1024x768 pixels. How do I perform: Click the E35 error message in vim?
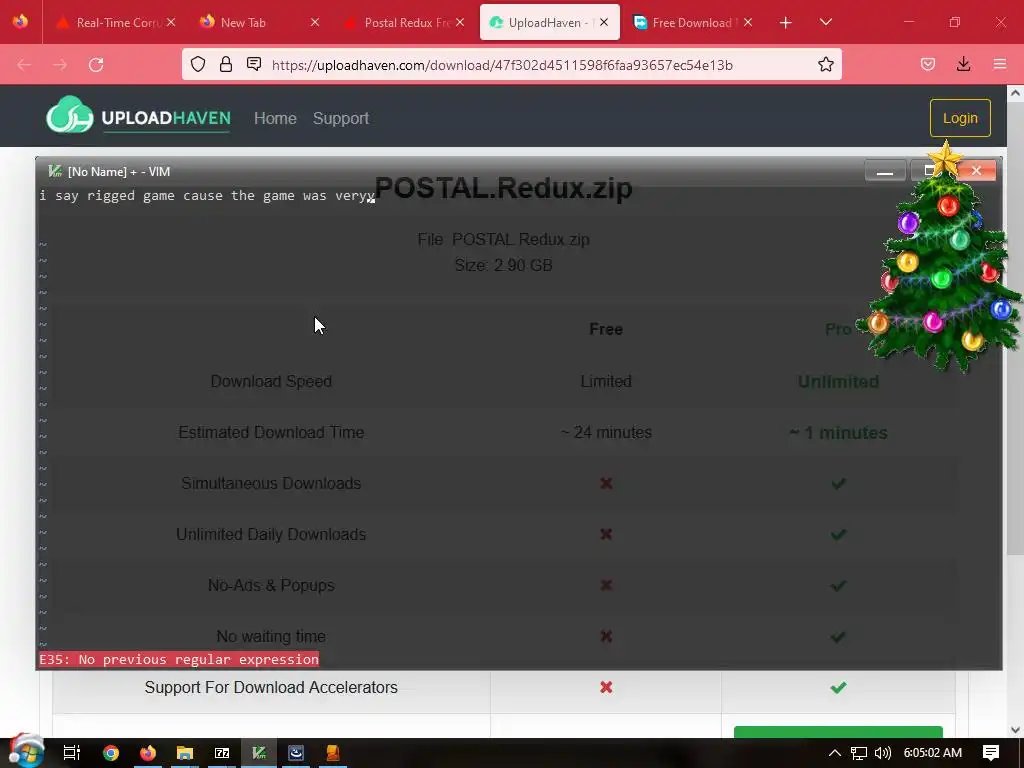[179, 659]
